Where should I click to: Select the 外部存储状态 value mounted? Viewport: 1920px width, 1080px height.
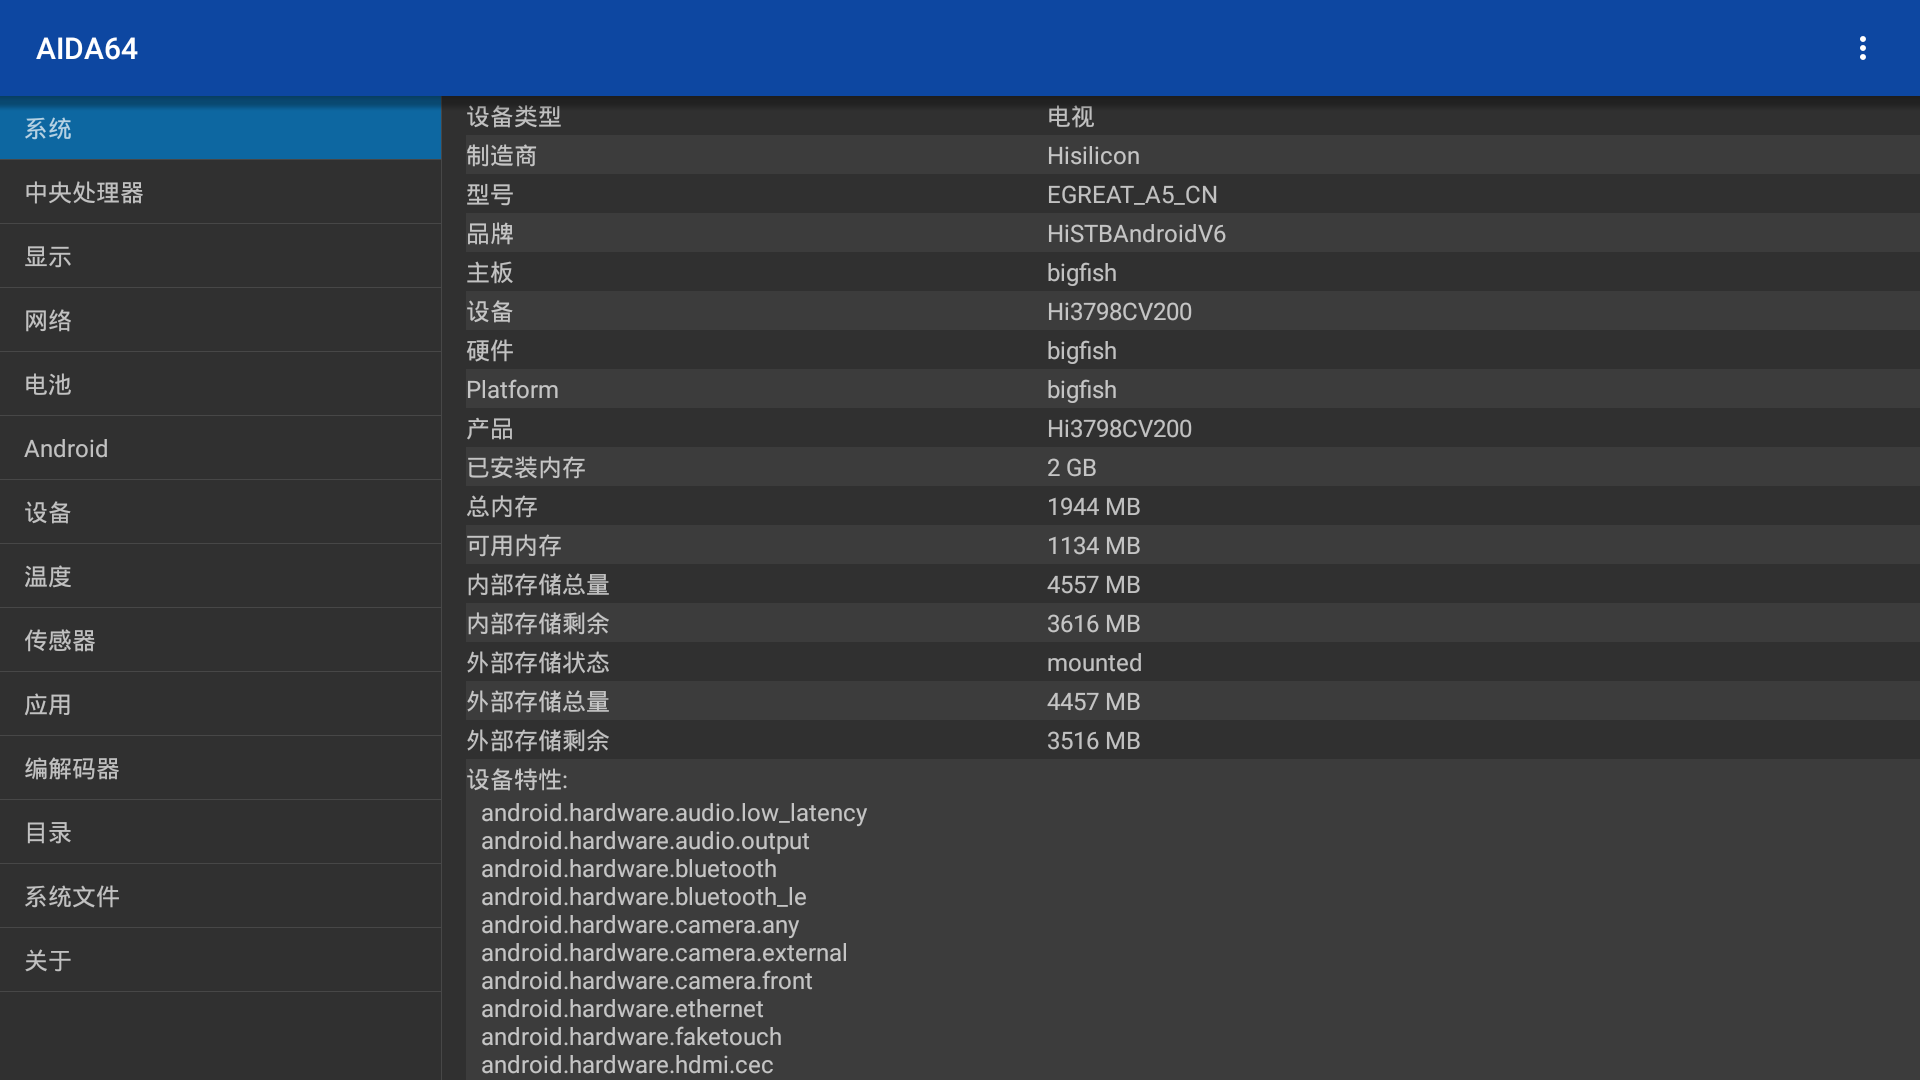click(x=1094, y=663)
